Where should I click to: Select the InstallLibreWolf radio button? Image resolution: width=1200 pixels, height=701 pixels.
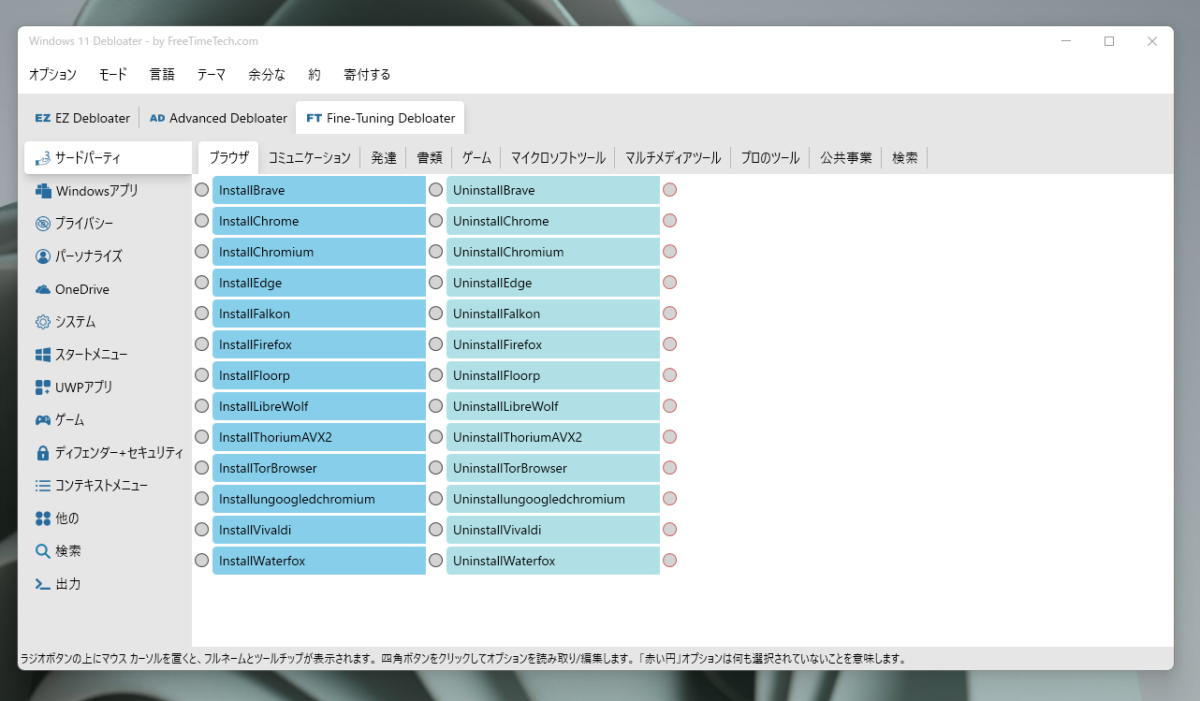coord(201,406)
